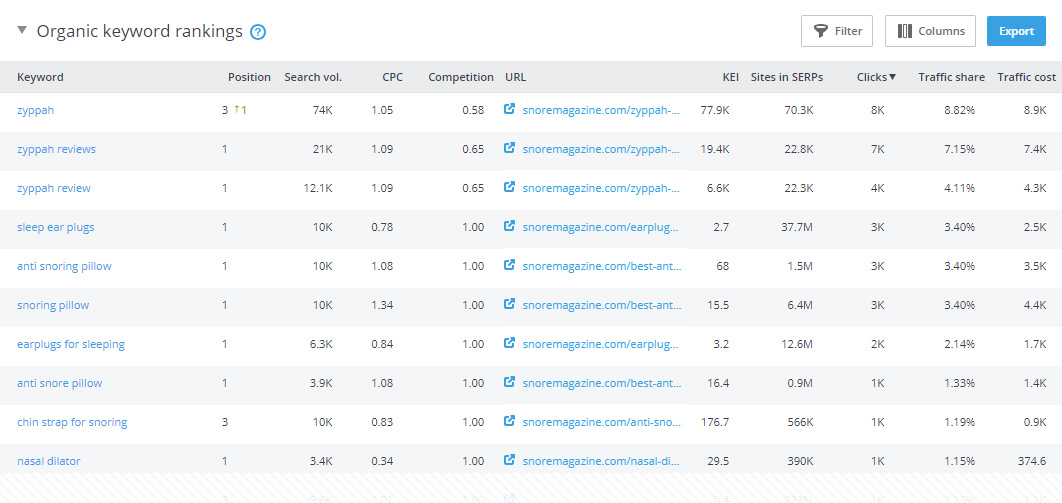Sort by Traffic share column header
Viewport: 1062px width, 503px height.
952,77
